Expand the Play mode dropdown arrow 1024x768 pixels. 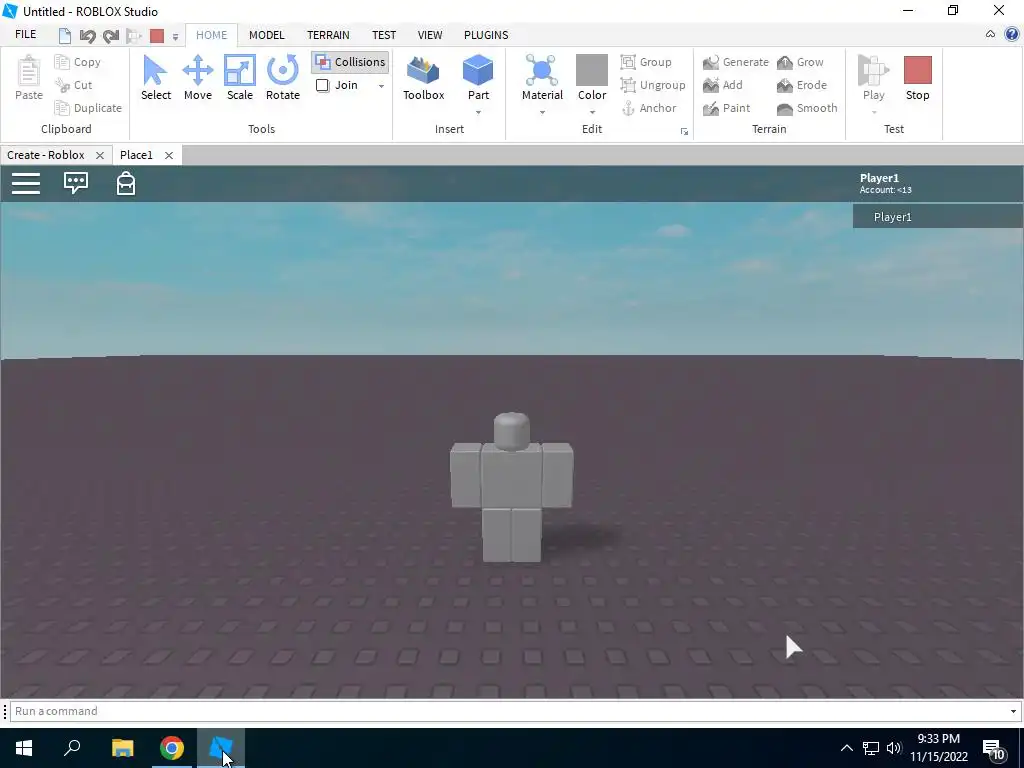(874, 113)
